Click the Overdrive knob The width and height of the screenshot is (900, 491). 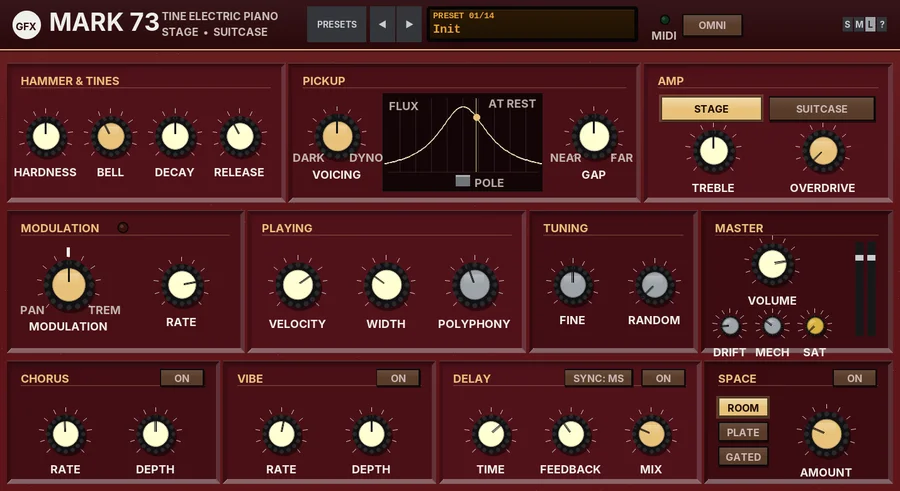click(823, 152)
